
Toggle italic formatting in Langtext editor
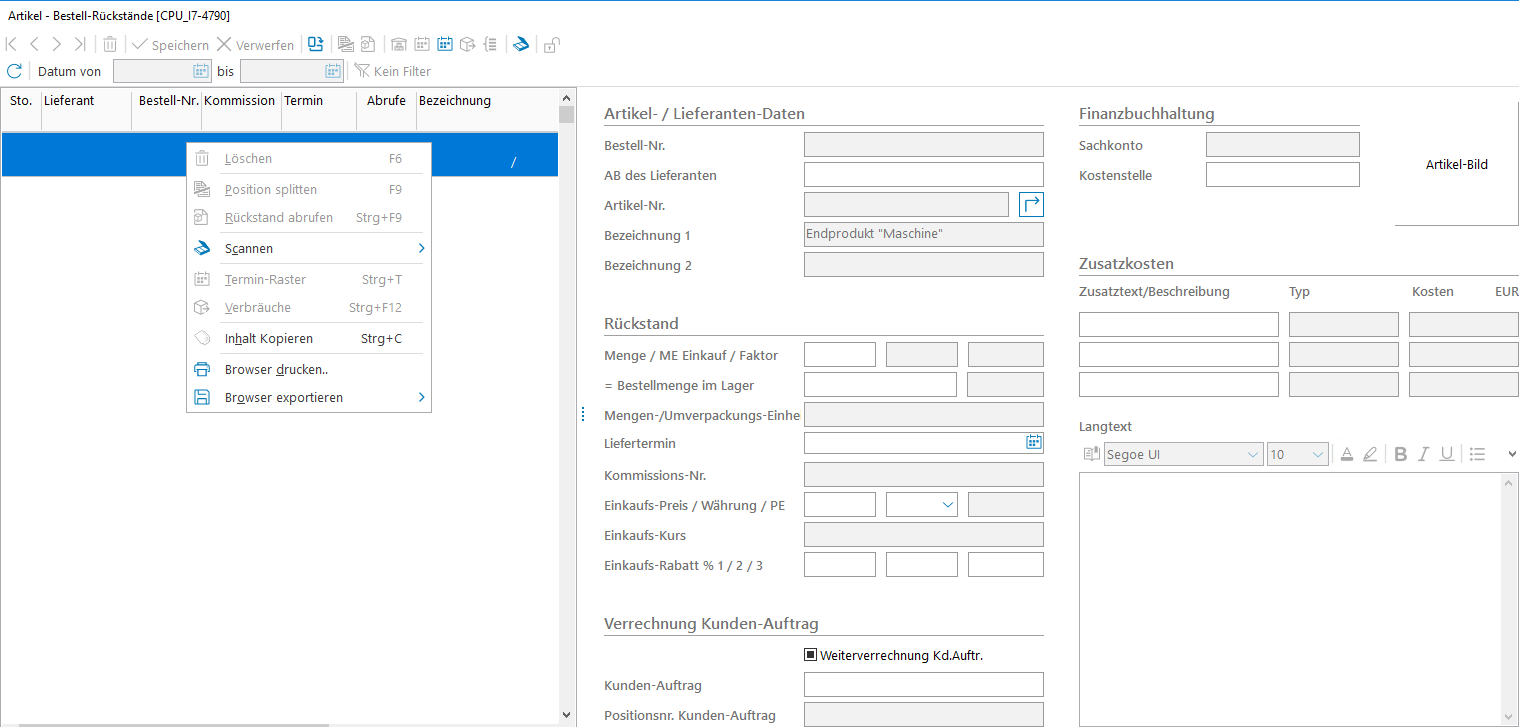tap(1423, 454)
